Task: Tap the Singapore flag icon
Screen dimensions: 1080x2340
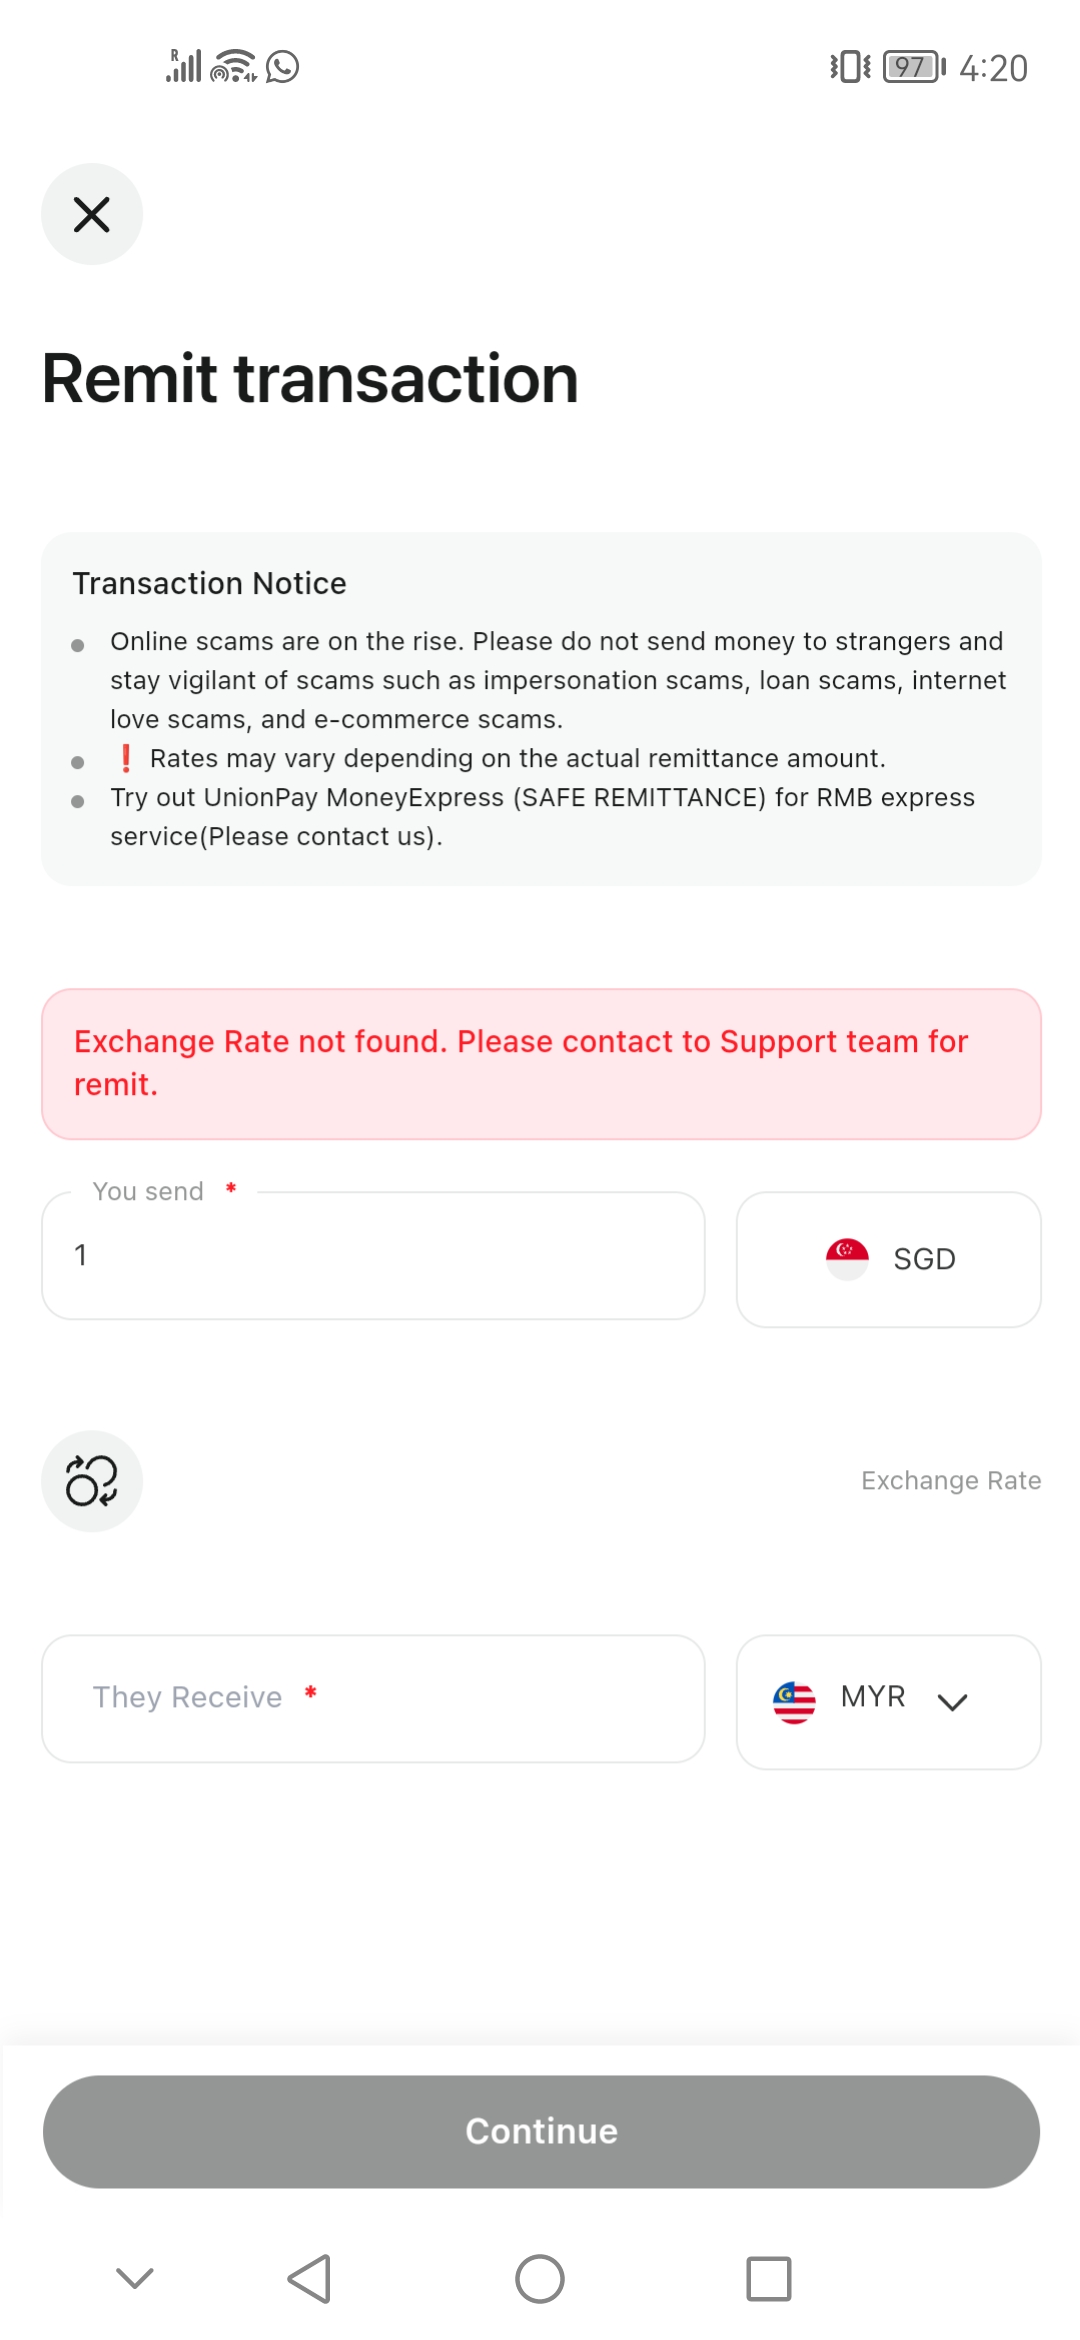Action: tap(847, 1258)
